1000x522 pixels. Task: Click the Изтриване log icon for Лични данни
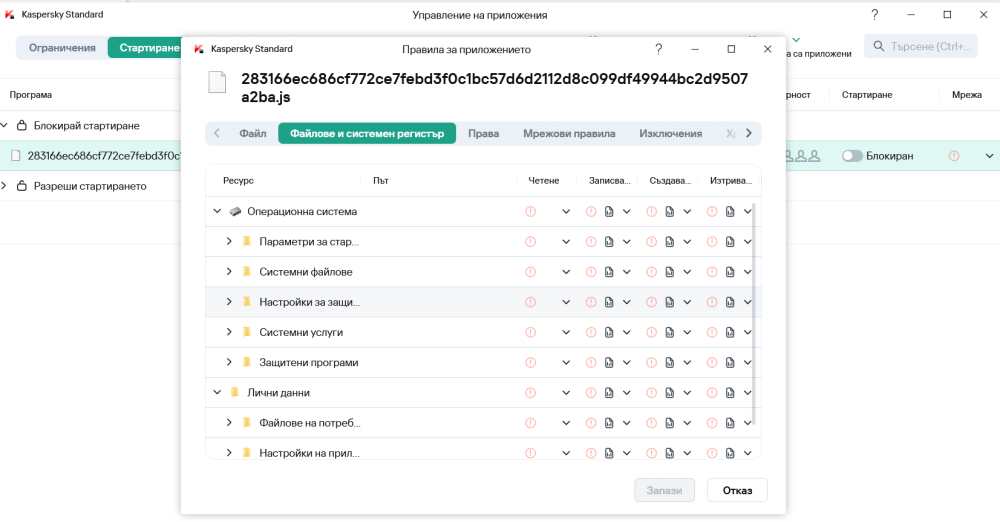click(x=730, y=392)
